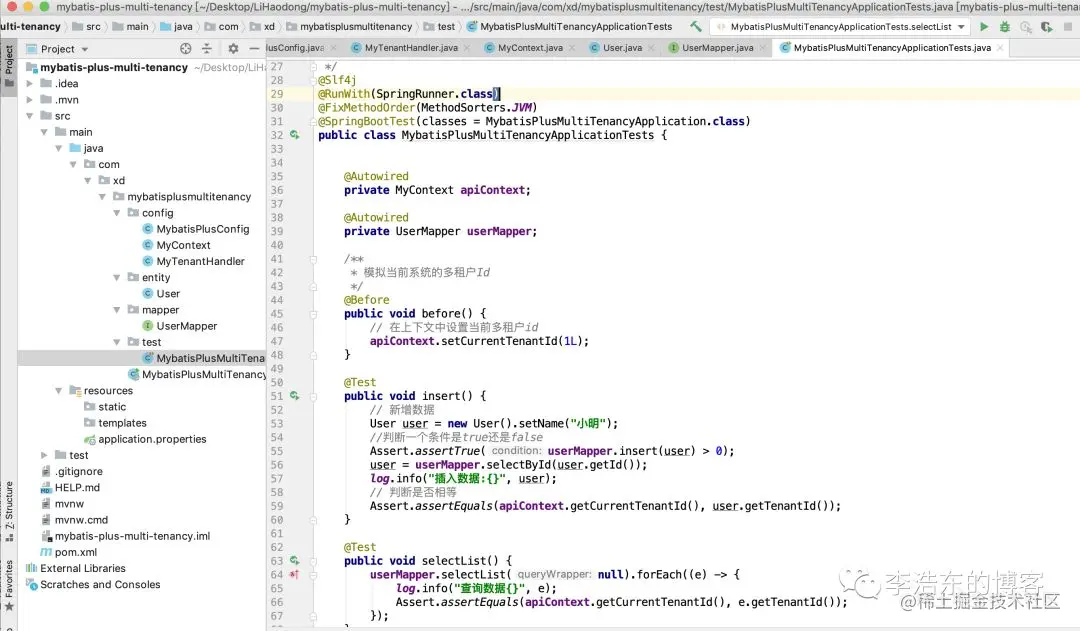The image size is (1080, 631).
Task: Toggle fold of the lambda at line 64
Action: click(313, 575)
